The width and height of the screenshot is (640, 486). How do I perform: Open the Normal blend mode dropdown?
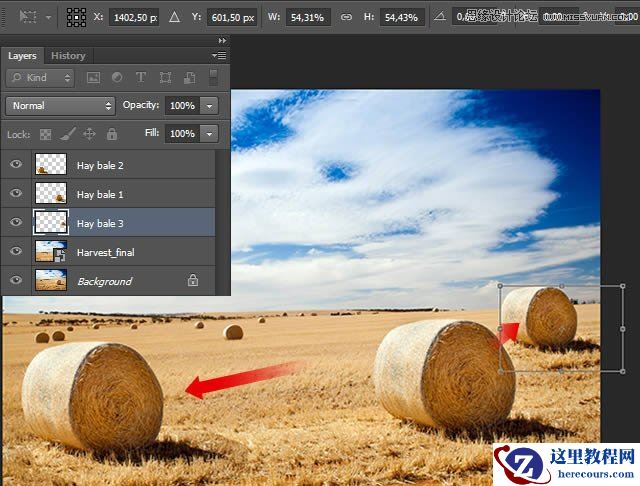tap(60, 106)
